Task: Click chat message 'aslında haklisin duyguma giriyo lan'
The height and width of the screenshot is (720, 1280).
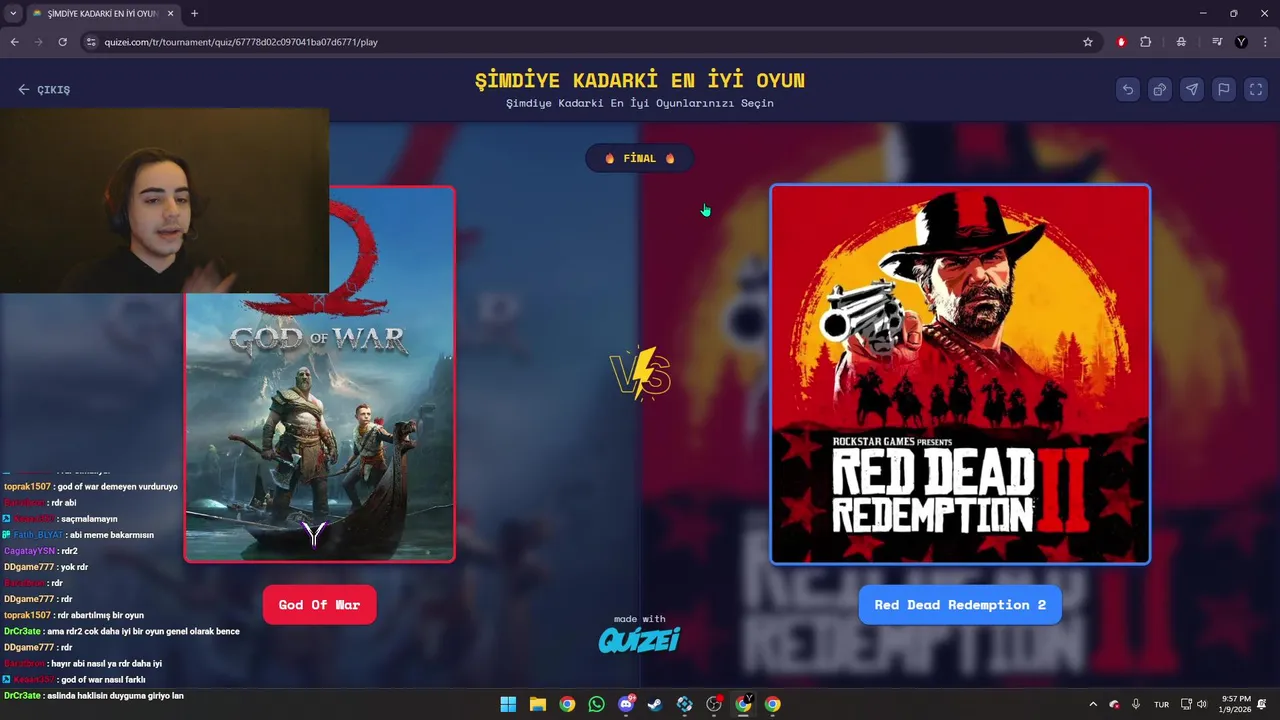Action: (115, 695)
